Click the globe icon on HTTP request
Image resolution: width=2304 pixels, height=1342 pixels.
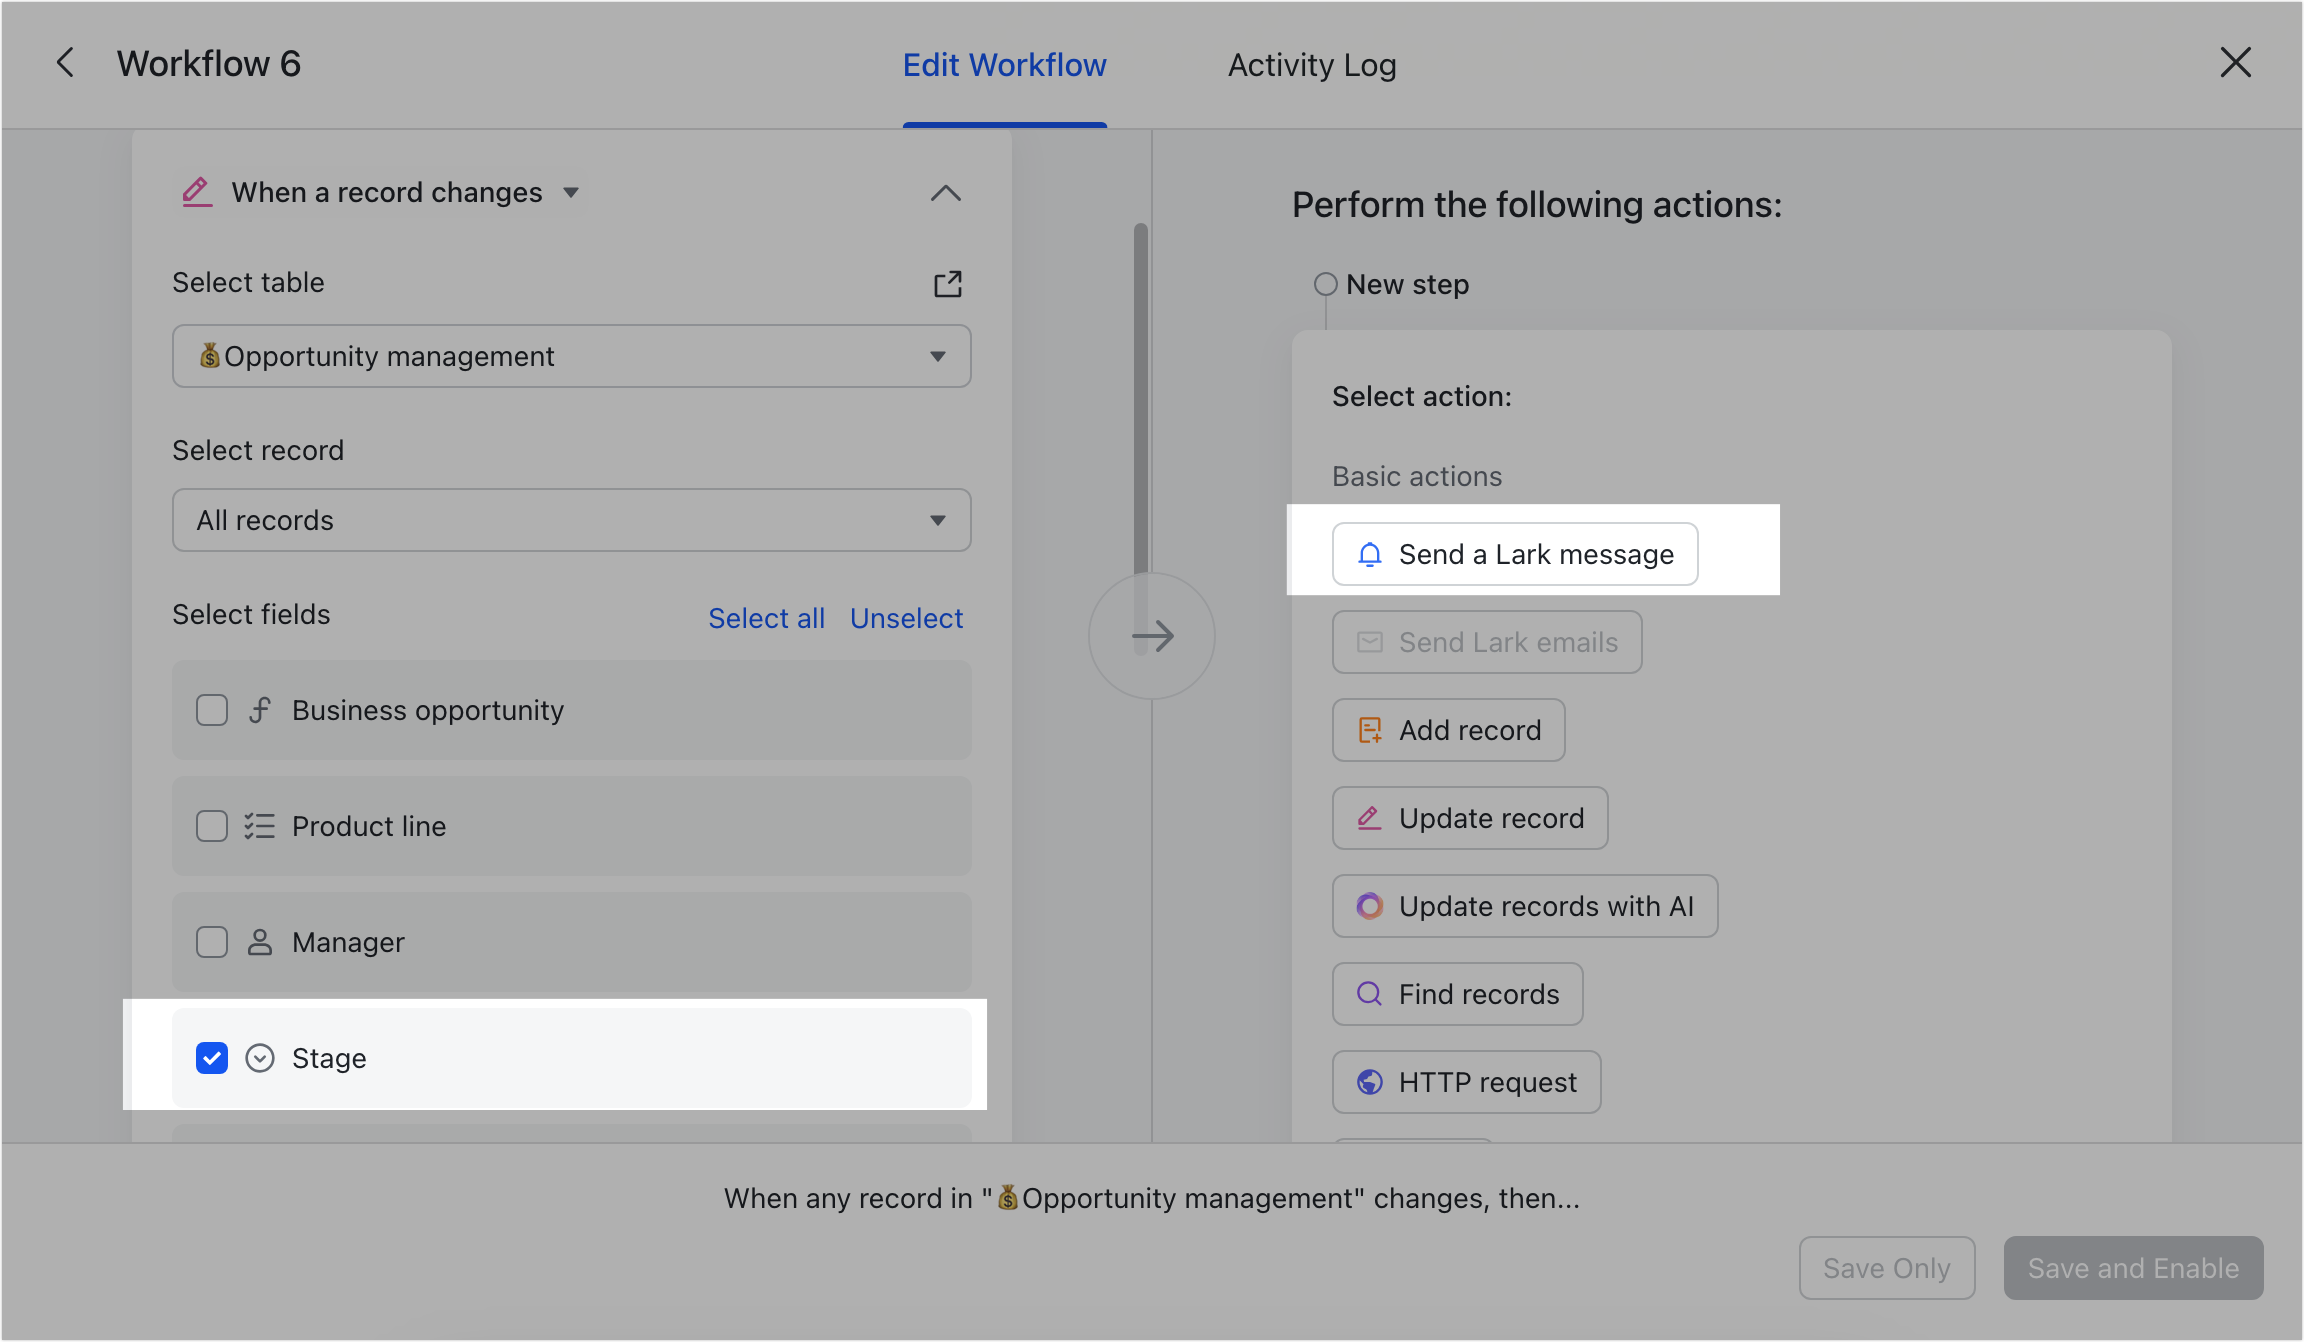[1370, 1082]
